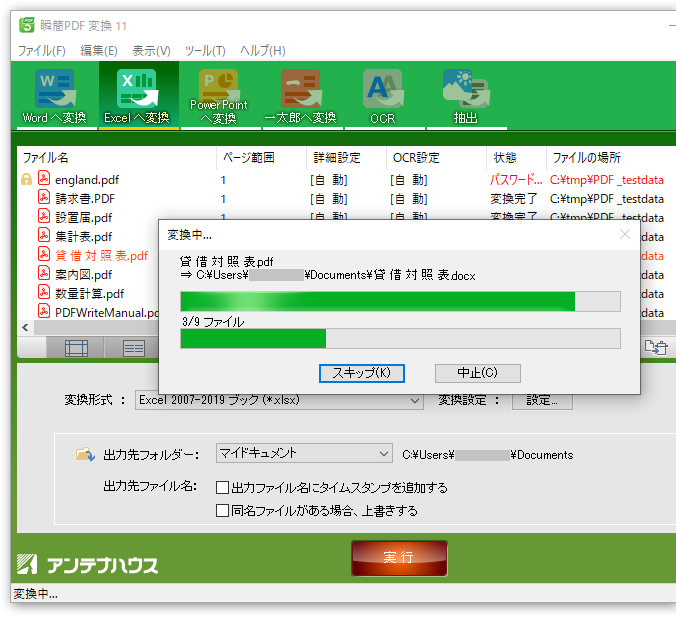
Task: Open the 編集(E) menu
Action: (x=99, y=51)
